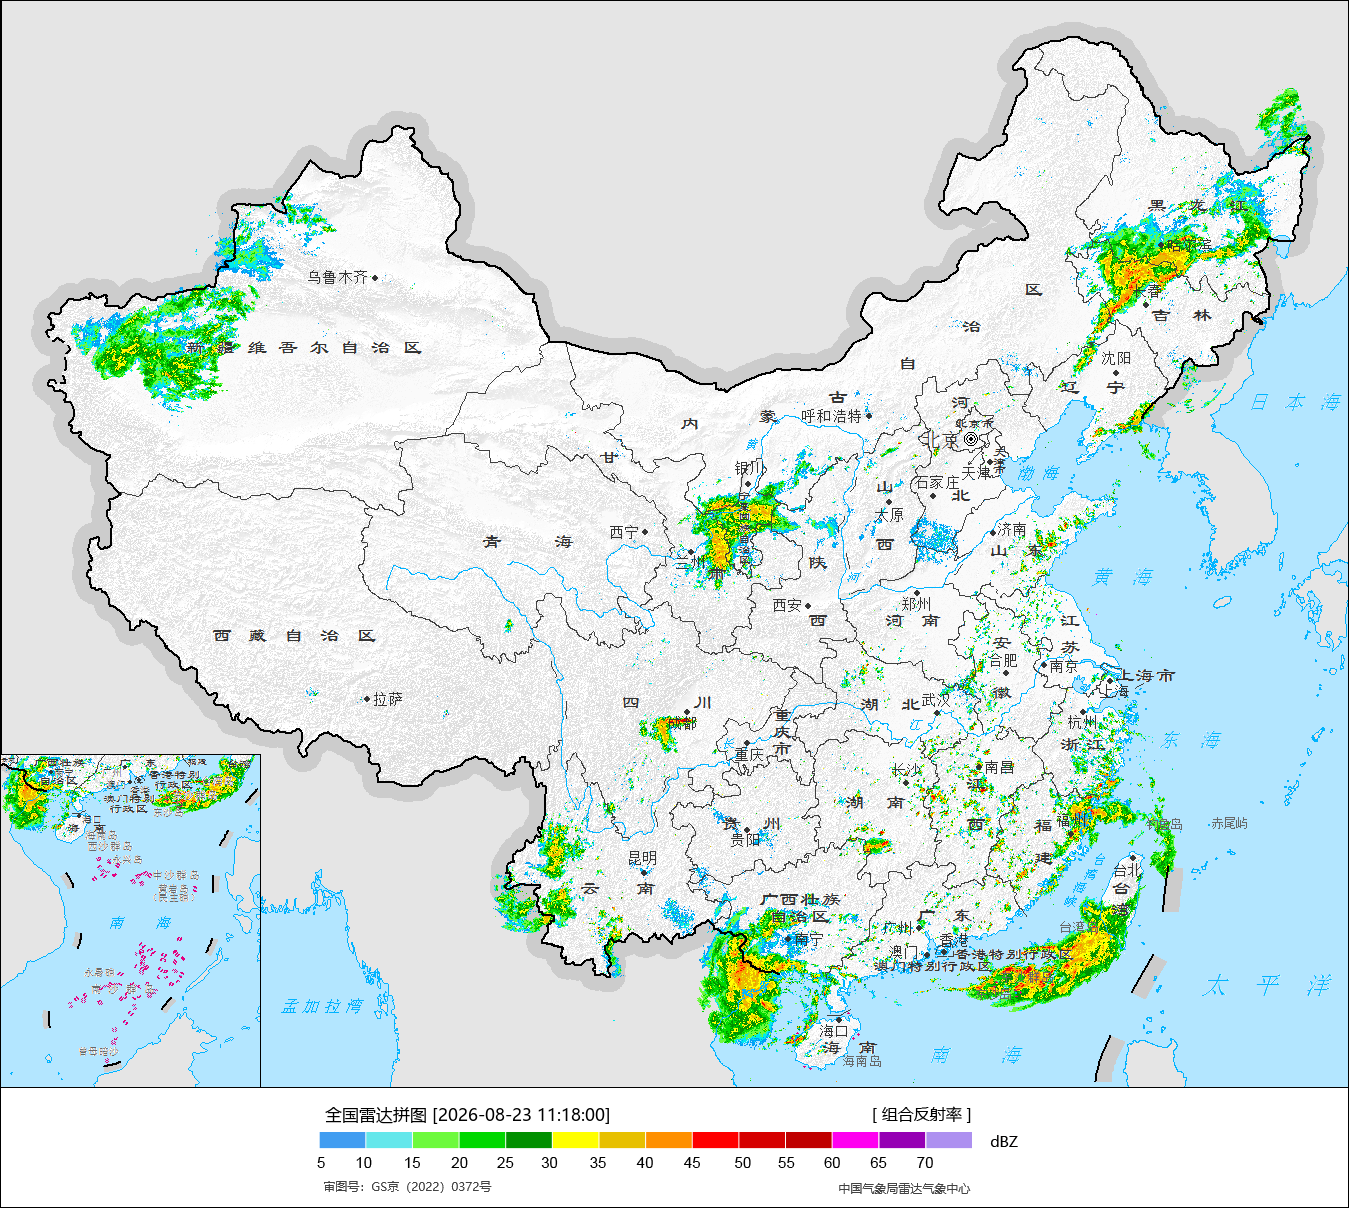Viewport: 1349px width, 1208px height.
Task: Select the blue 5 dBZ legend swatch
Action: coord(343,1140)
